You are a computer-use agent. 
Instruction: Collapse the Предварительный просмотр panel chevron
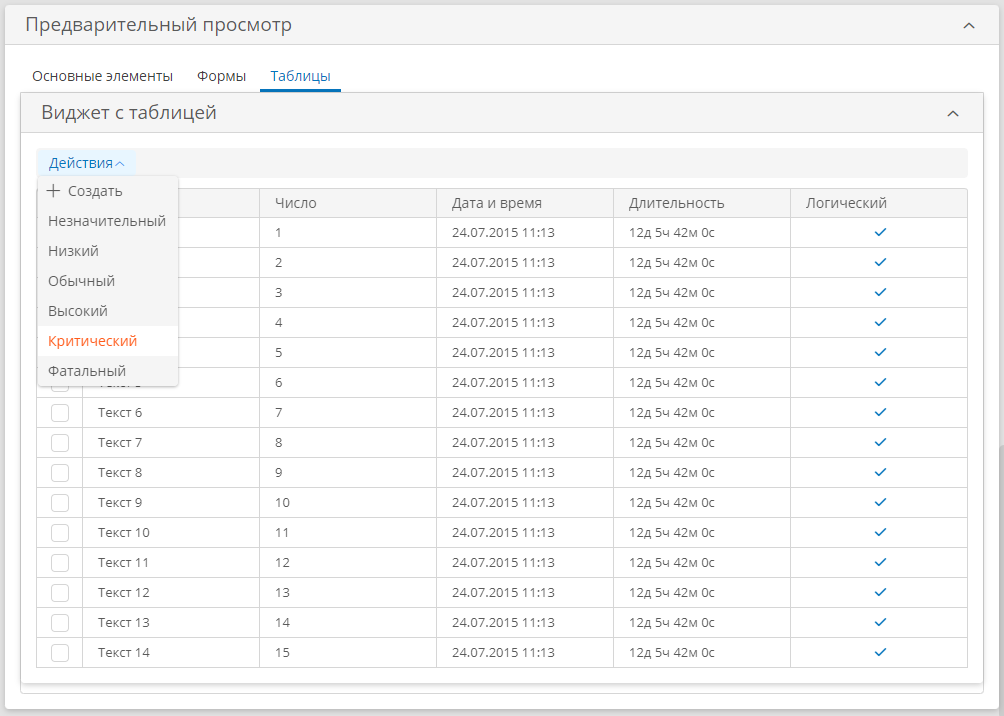[x=969, y=26]
